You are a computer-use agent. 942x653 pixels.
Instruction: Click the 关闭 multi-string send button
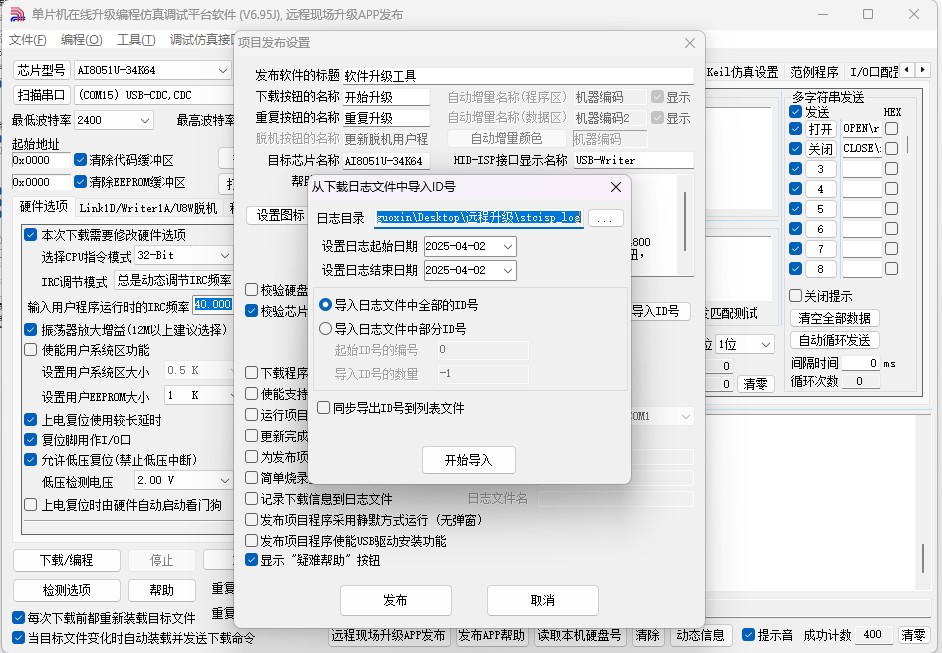[x=820, y=149]
